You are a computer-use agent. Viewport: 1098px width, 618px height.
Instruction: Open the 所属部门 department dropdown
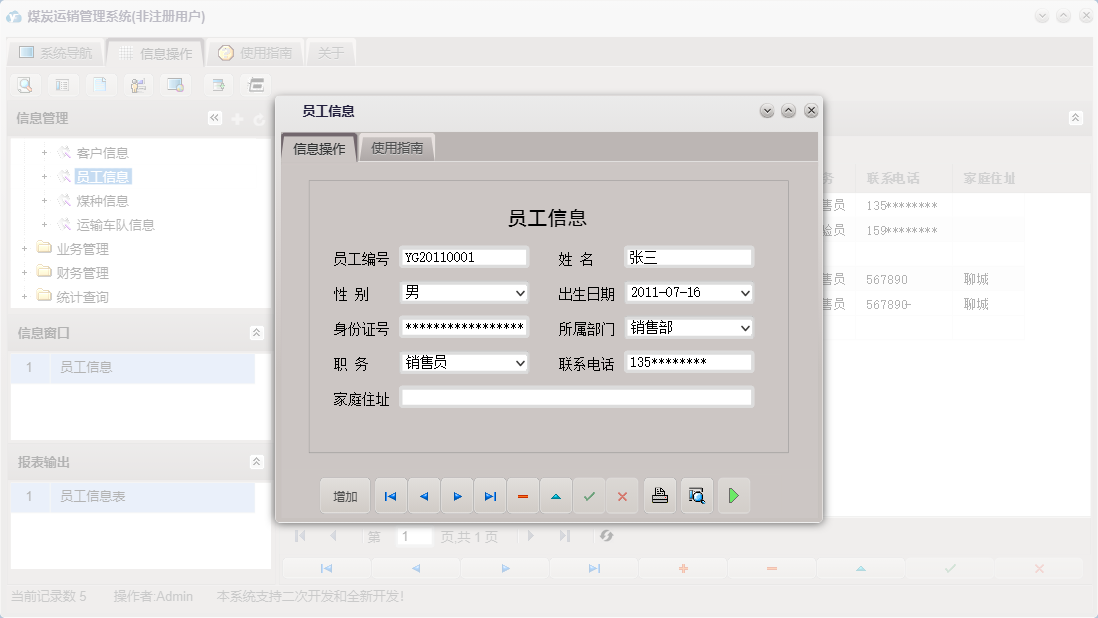[x=744, y=327]
